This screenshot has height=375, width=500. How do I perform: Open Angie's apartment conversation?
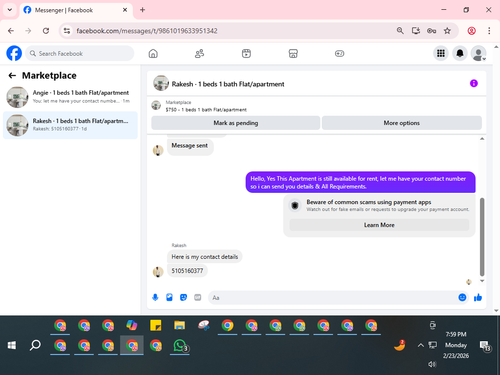point(70,97)
